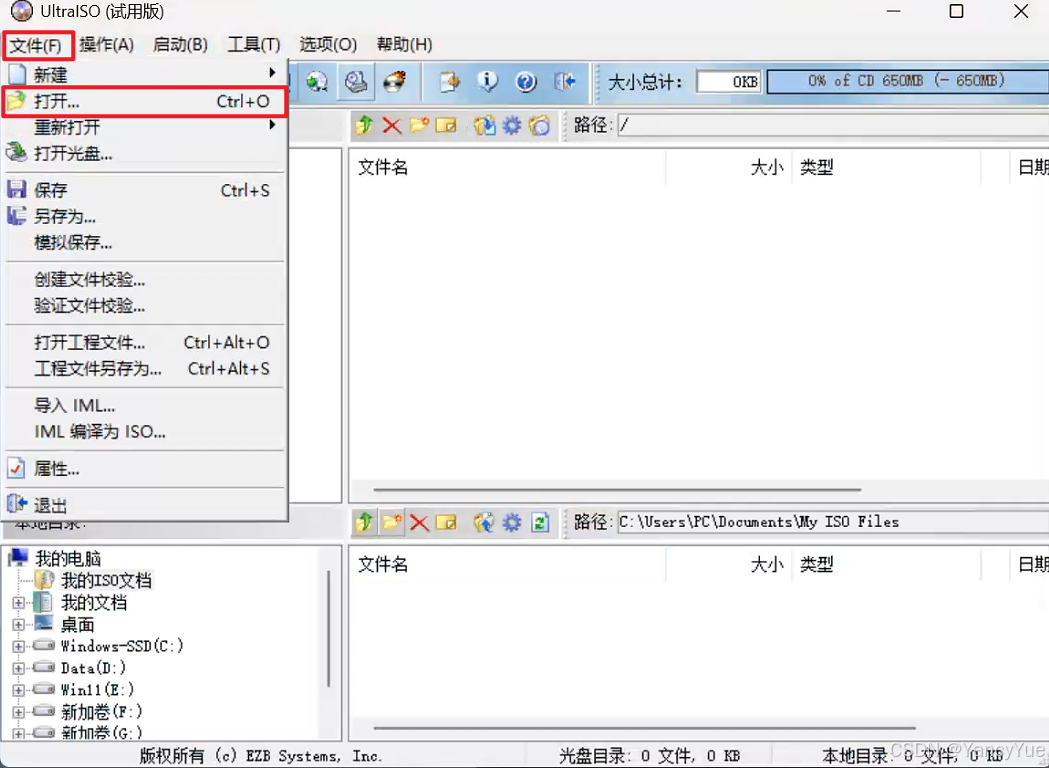Screen dimensions: 1049x768
Task: Click the red X delete icon in local pane
Action: click(419, 522)
